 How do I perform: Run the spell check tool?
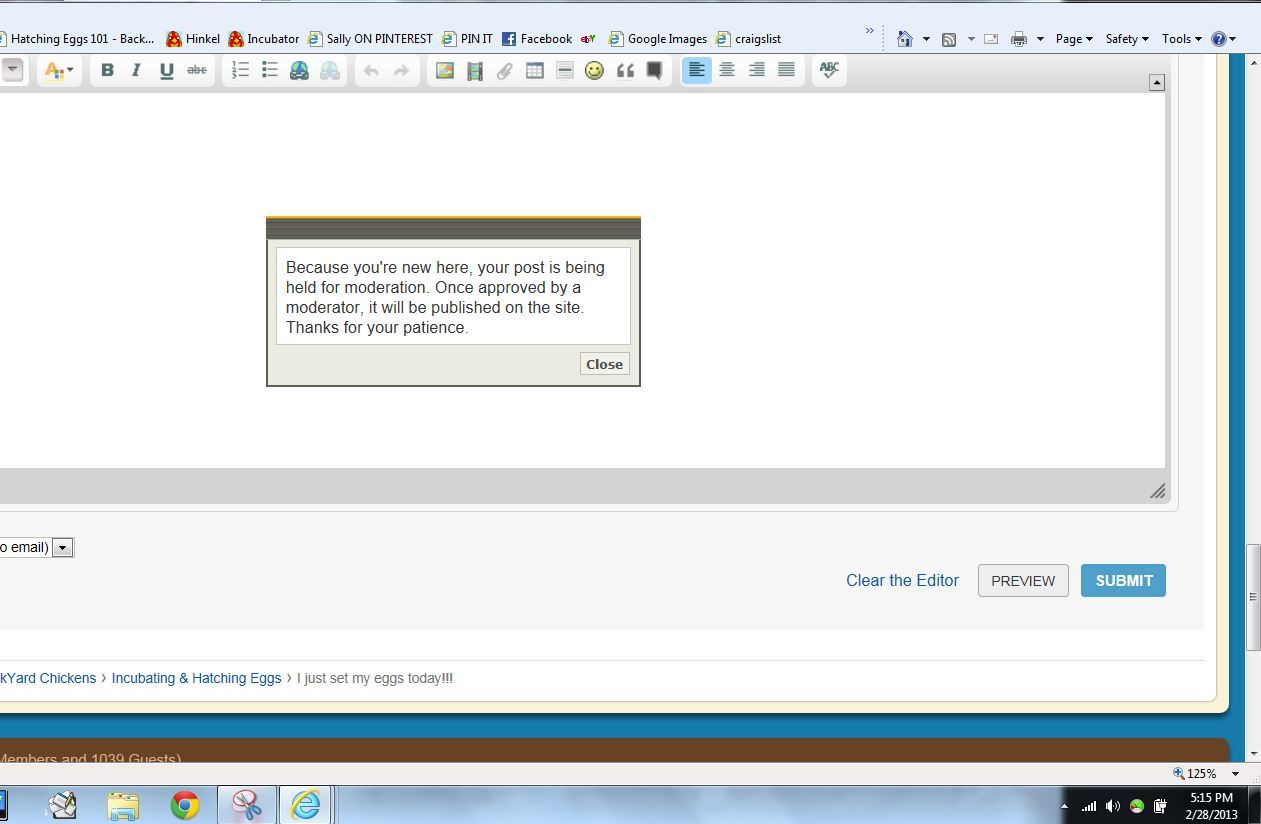(829, 70)
